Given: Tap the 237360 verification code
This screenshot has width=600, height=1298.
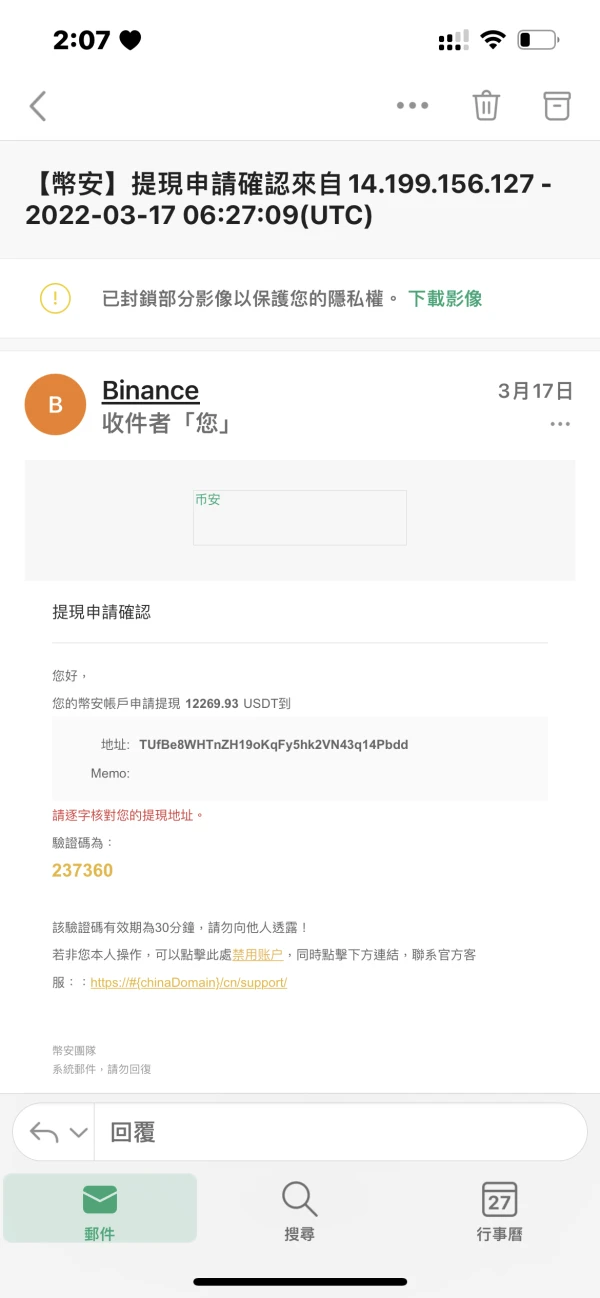Looking at the screenshot, I should click(x=82, y=870).
